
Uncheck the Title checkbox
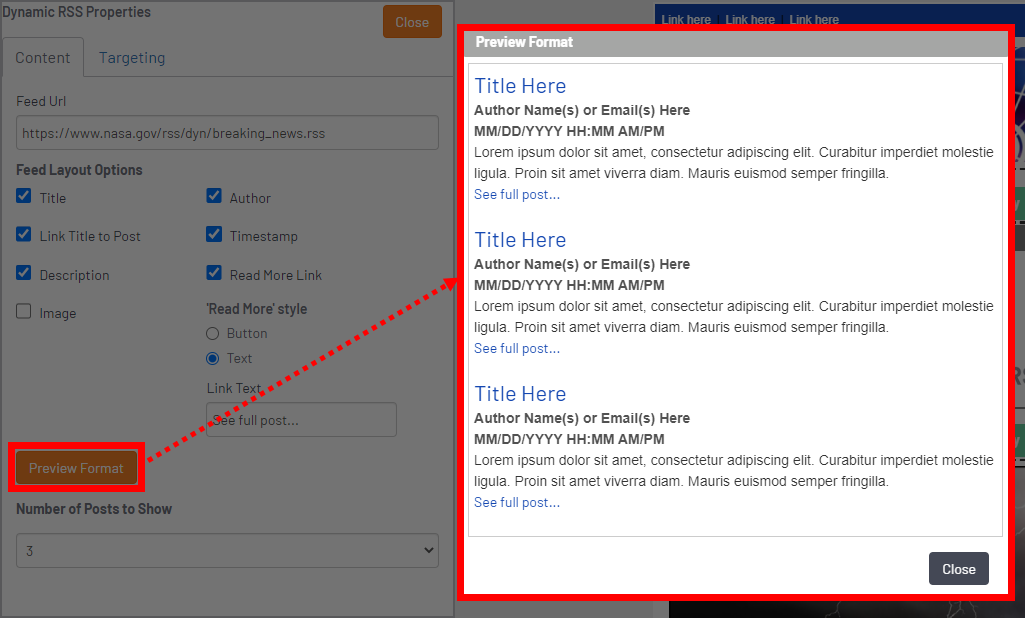24,197
